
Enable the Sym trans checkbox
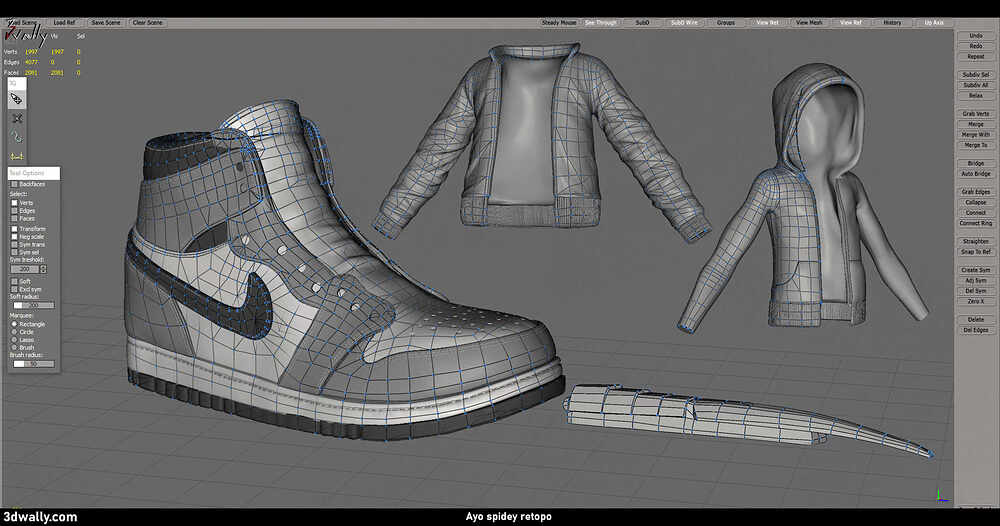pyautogui.click(x=14, y=244)
